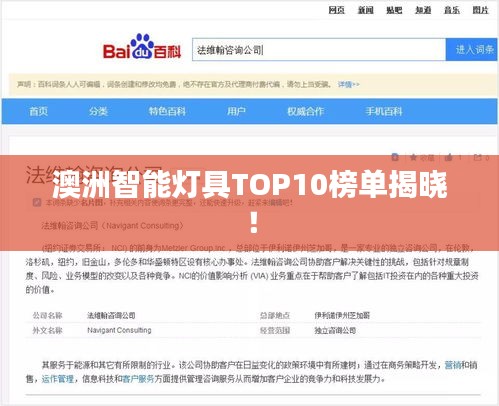Click the 独立咨询公司 table value
The width and height of the screenshot is (499, 406).
click(x=335, y=331)
